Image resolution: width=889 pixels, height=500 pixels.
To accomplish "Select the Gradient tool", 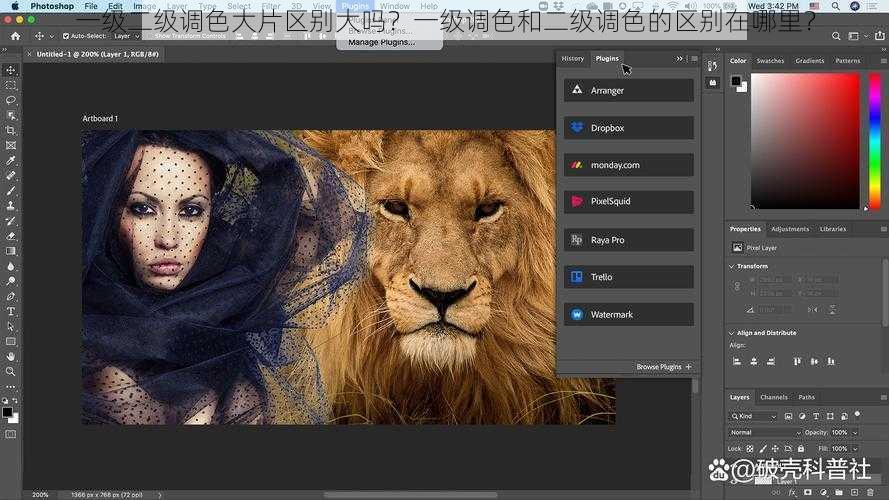I will 11,251.
